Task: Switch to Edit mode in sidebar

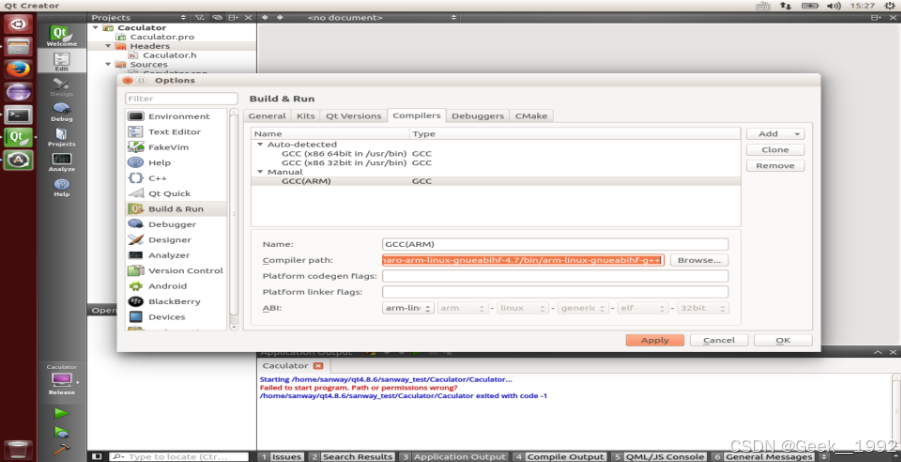Action: (x=61, y=61)
